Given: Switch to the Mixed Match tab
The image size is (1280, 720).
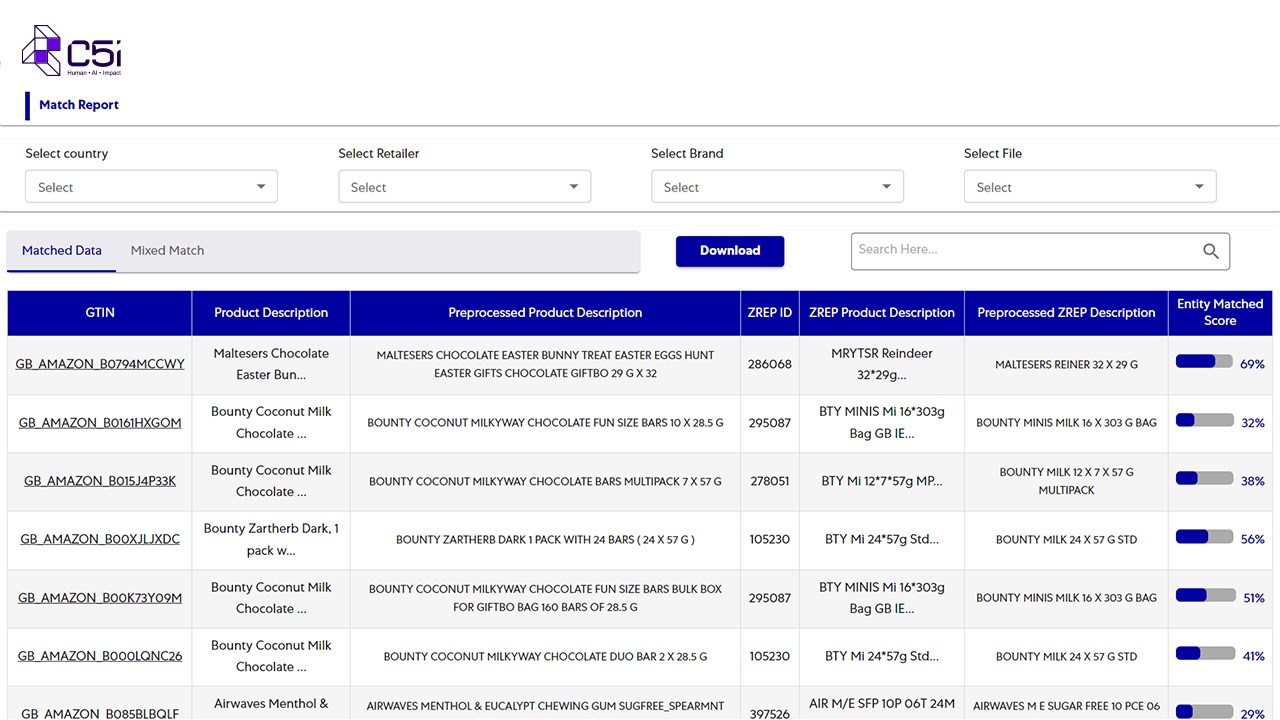Looking at the screenshot, I should [x=167, y=251].
